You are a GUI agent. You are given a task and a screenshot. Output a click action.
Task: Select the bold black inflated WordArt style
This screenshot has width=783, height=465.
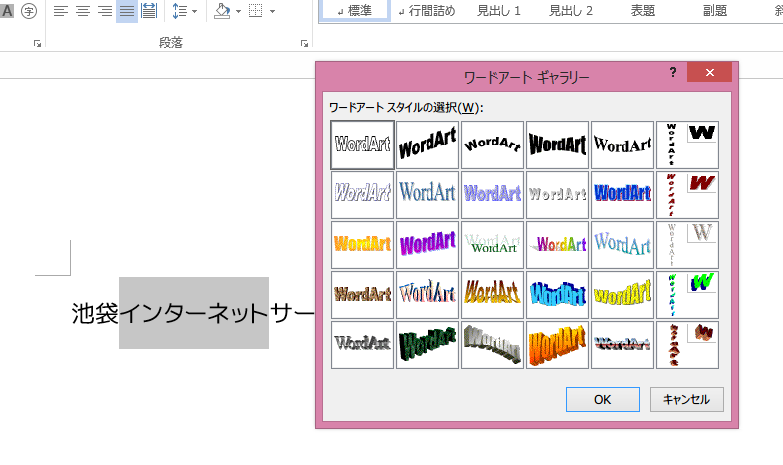pos(557,145)
